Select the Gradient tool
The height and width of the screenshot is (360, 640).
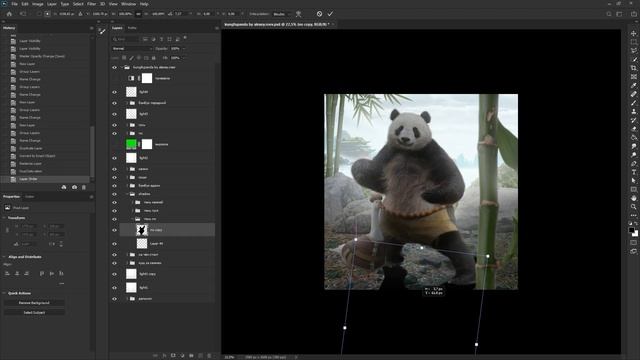coord(633,137)
